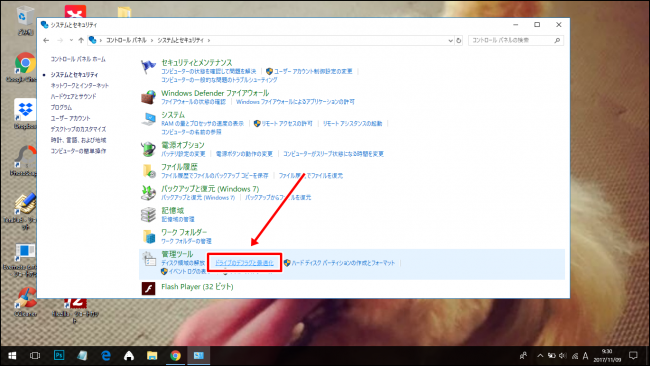Select 時計、言語、および地域 in the sidebar
The width and height of the screenshot is (650, 366).
(x=78, y=140)
